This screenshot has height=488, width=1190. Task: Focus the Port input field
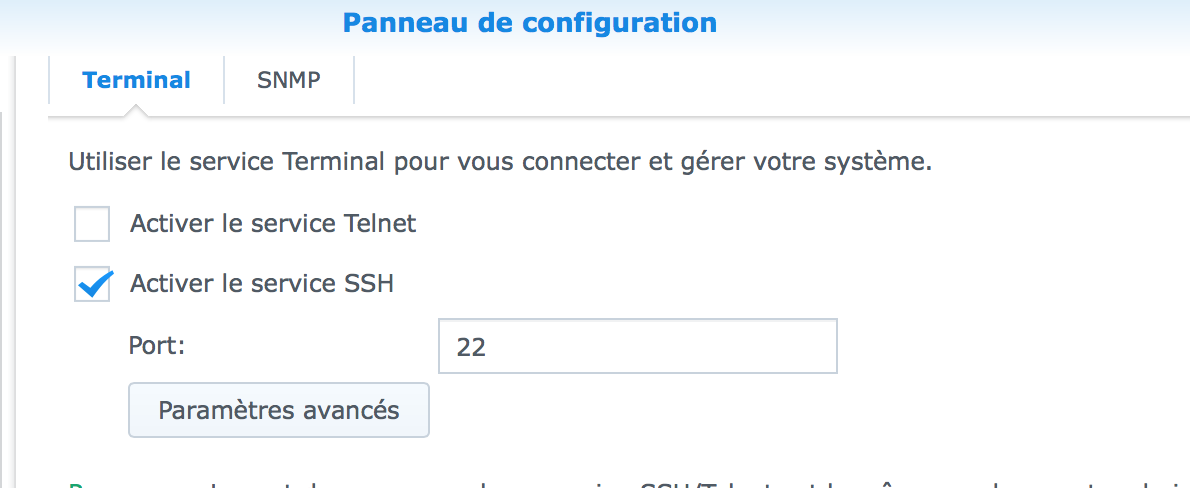638,346
